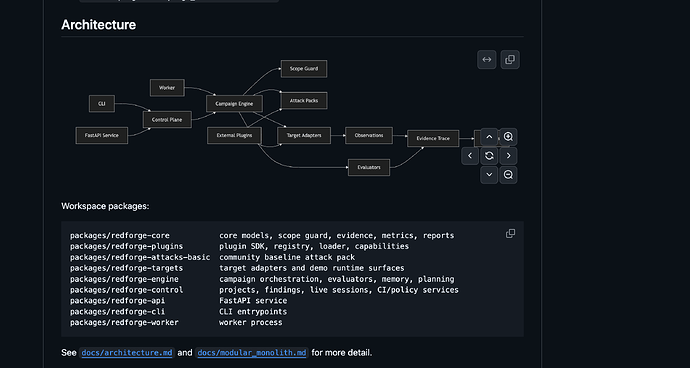Click the 'Workspace packages:' text
This screenshot has width=690, height=368.
tap(105, 206)
